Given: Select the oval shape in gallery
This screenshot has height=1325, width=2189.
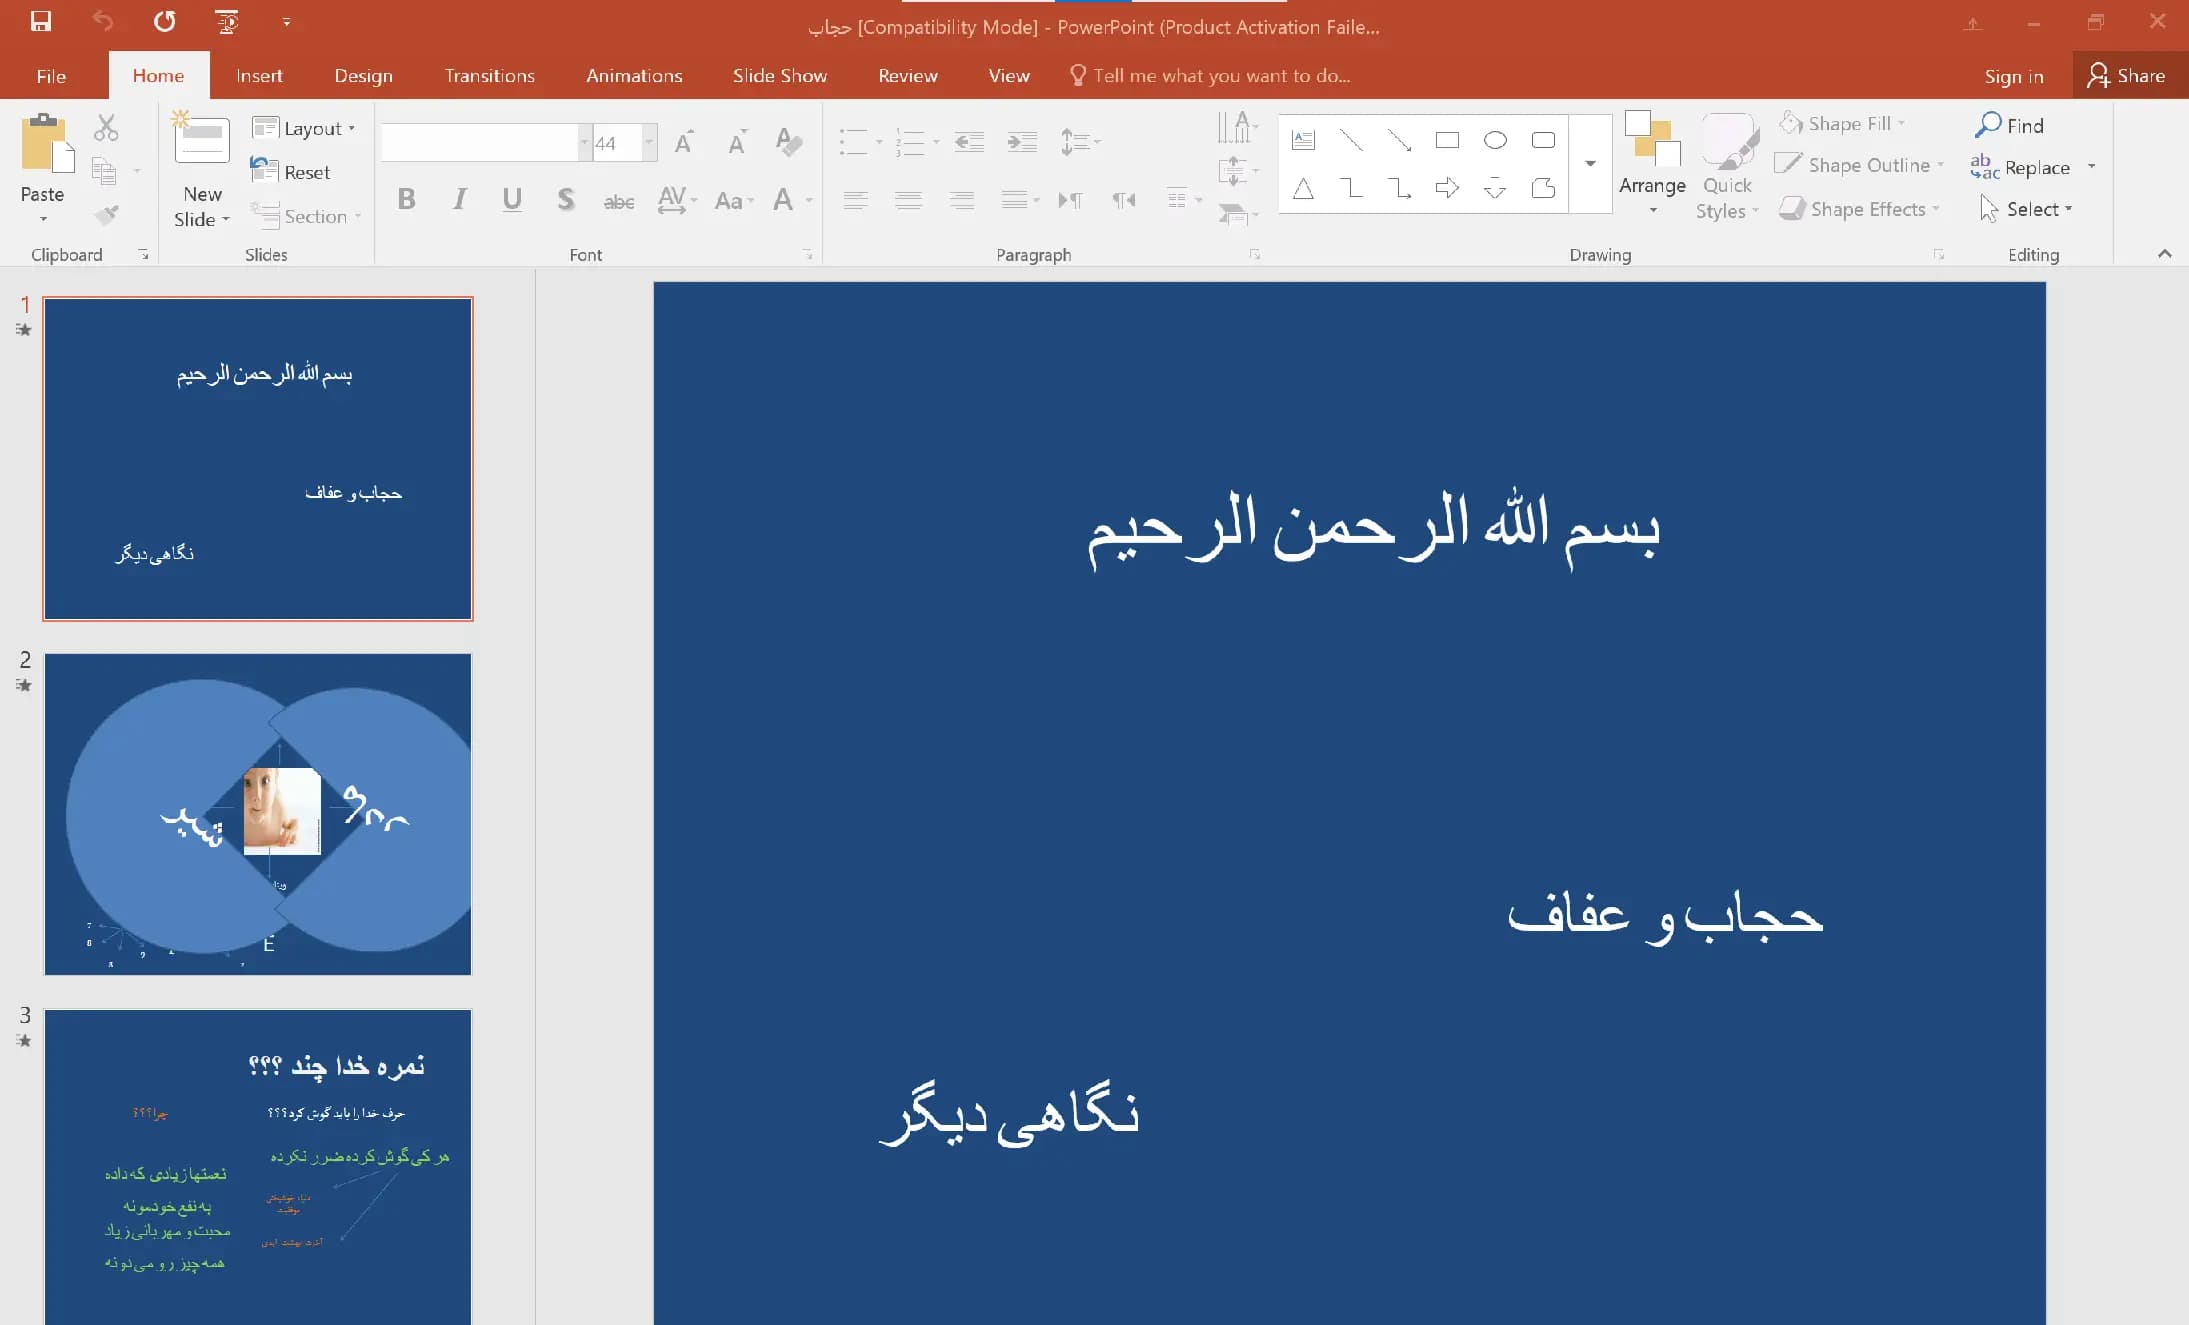Looking at the screenshot, I should tap(1495, 140).
